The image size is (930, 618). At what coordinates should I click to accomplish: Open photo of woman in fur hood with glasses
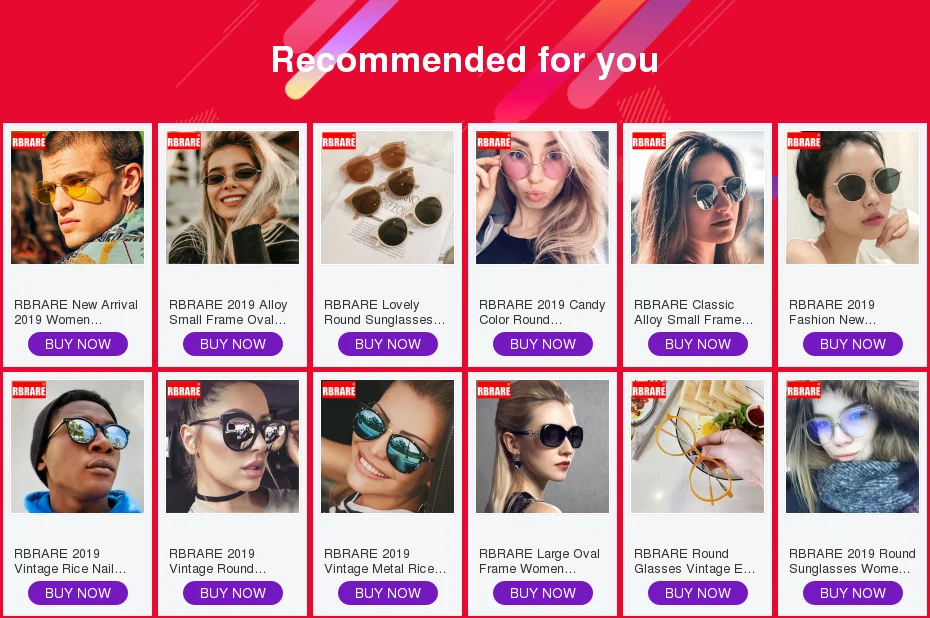tap(853, 447)
